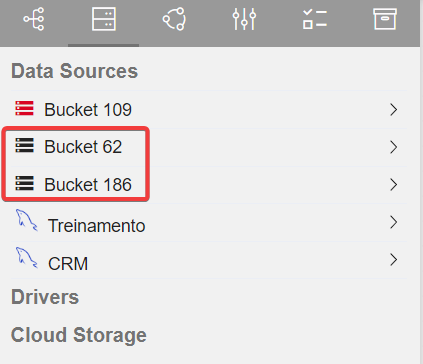Screen dimensions: 423x364
Task: Click the Bucket 186 storage icon
Action: pos(24,183)
